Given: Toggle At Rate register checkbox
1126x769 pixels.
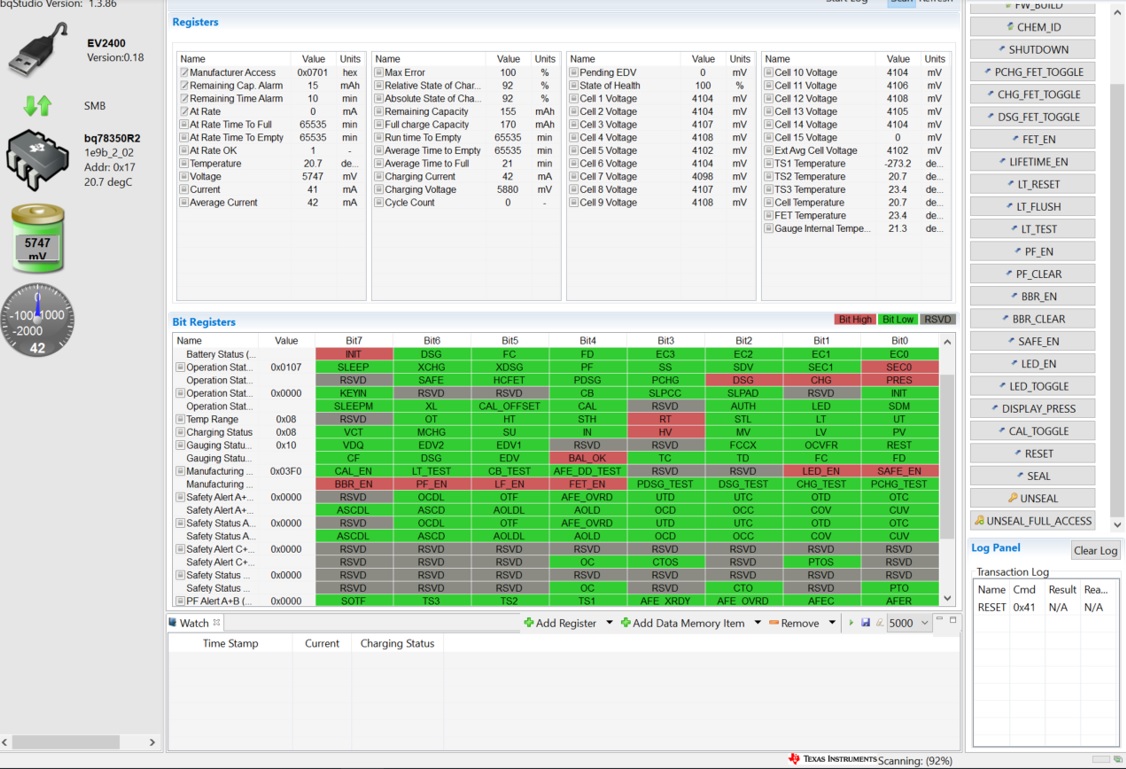Looking at the screenshot, I should coord(184,111).
